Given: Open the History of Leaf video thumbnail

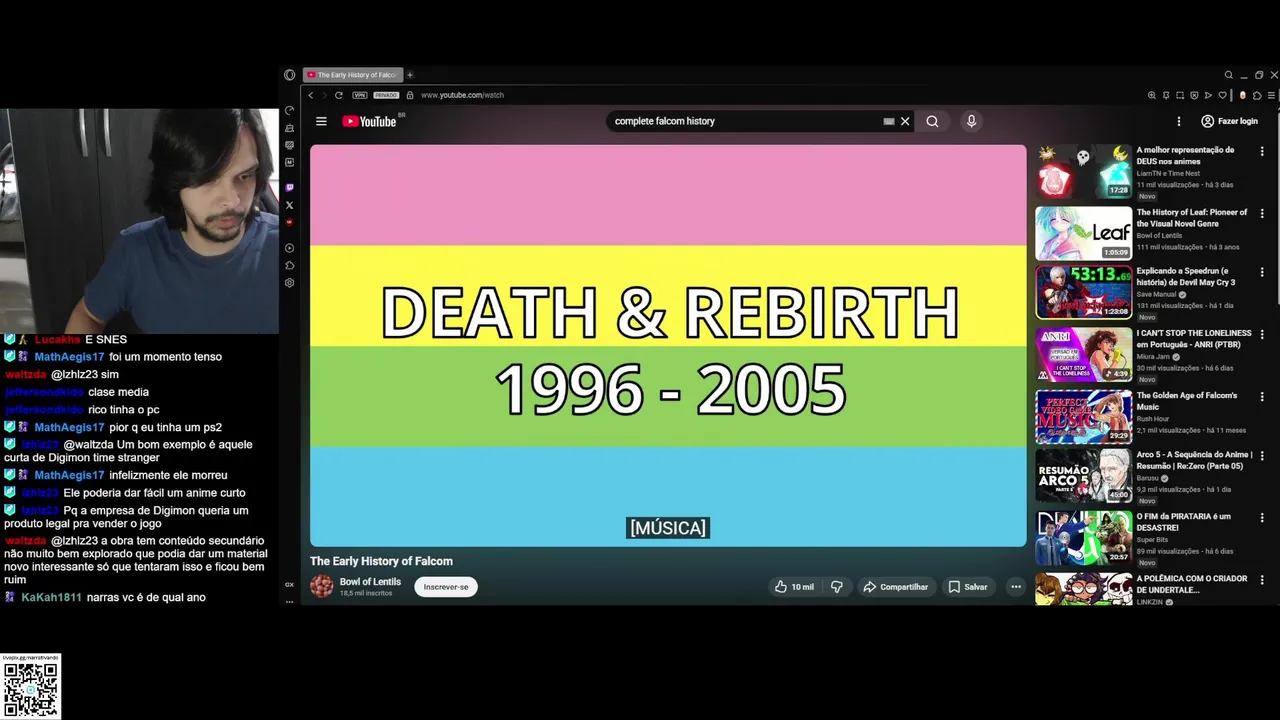Looking at the screenshot, I should (1083, 233).
